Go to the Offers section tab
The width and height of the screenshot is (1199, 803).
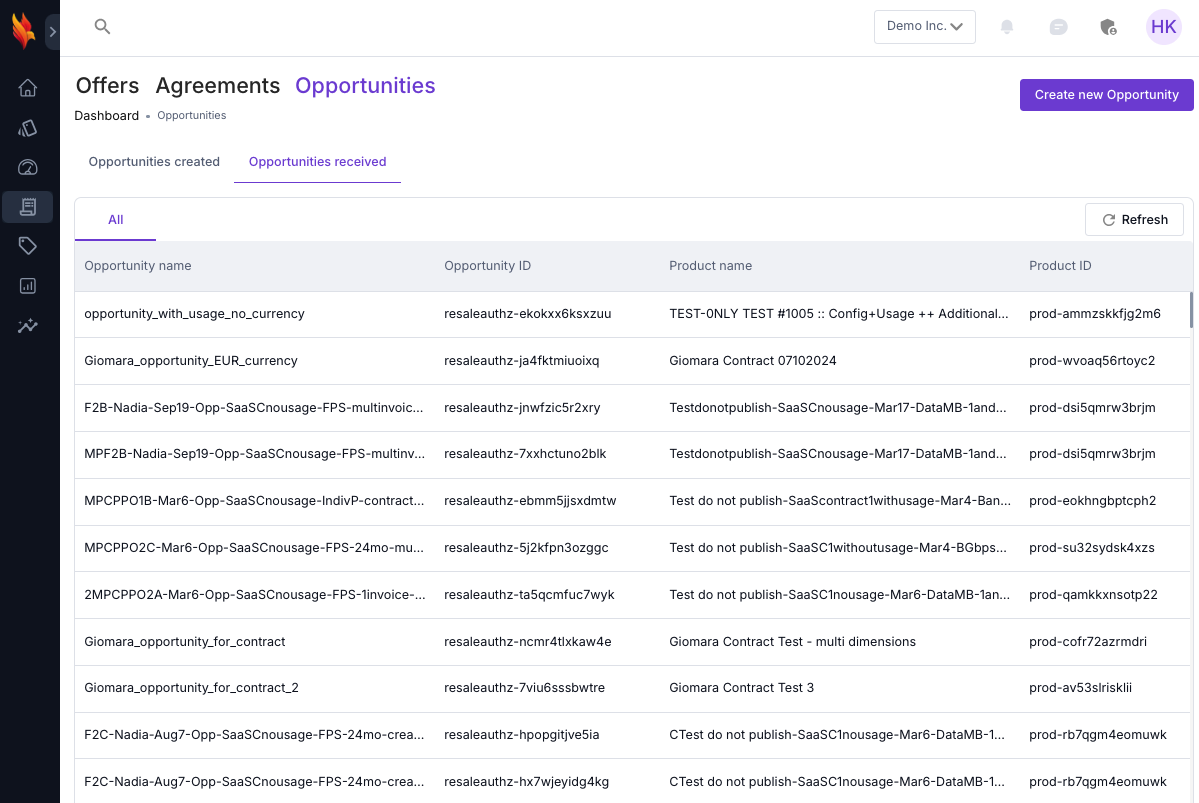pyautogui.click(x=107, y=86)
